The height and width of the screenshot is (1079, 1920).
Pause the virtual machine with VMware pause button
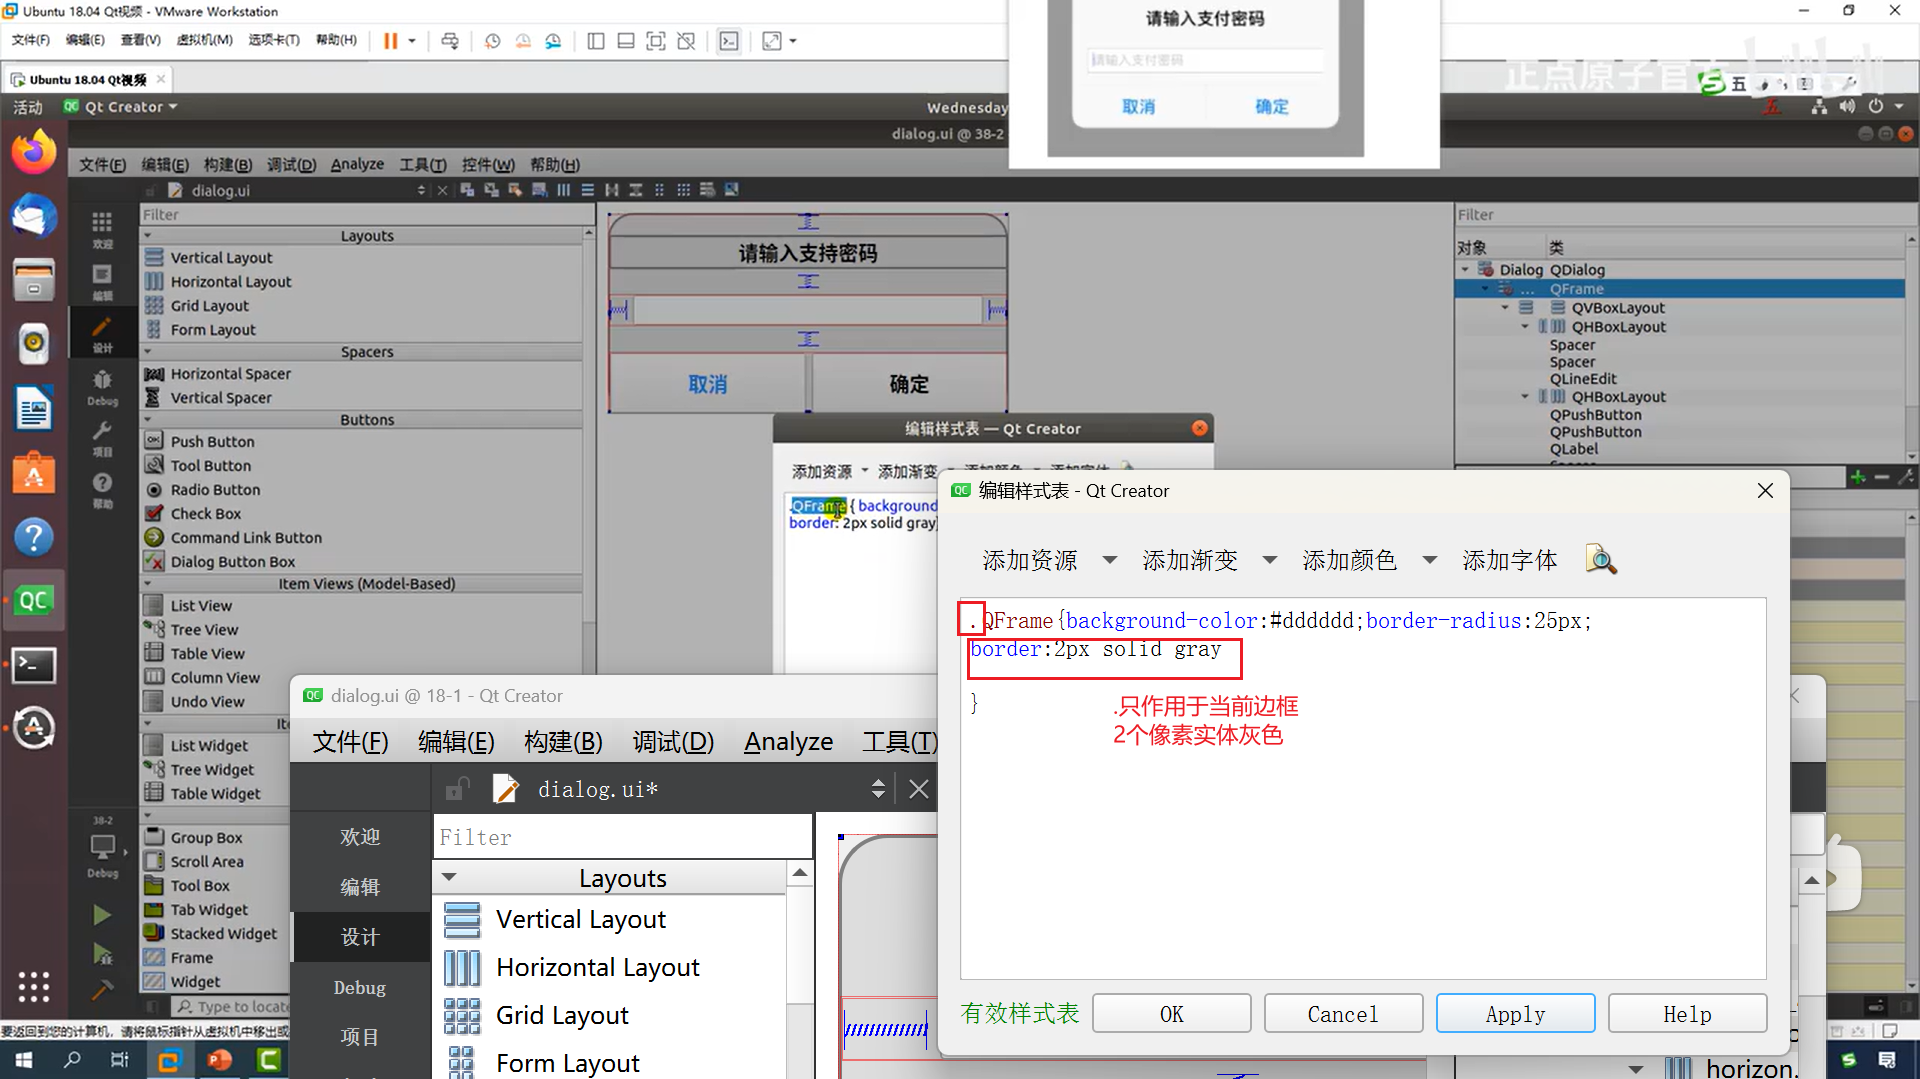pos(390,41)
